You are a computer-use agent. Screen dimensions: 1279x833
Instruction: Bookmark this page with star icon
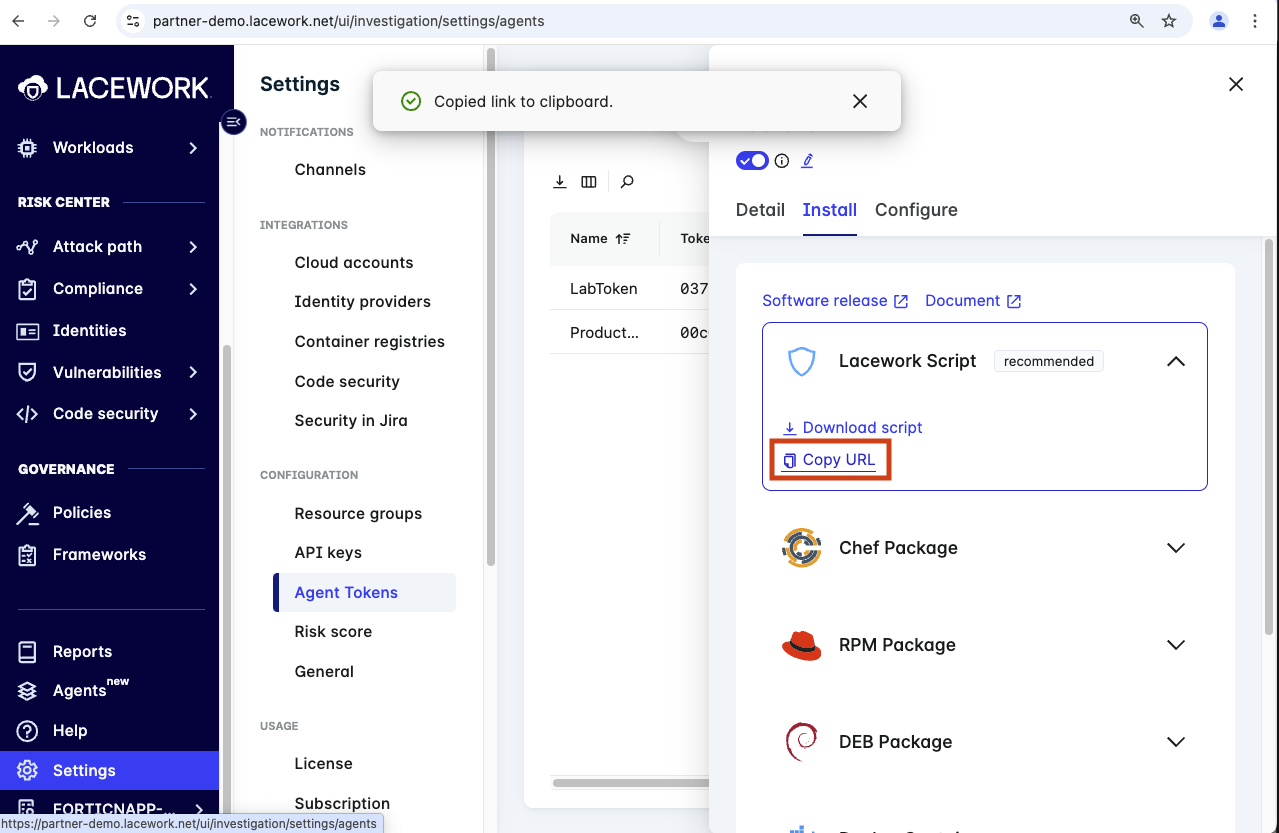1169,20
